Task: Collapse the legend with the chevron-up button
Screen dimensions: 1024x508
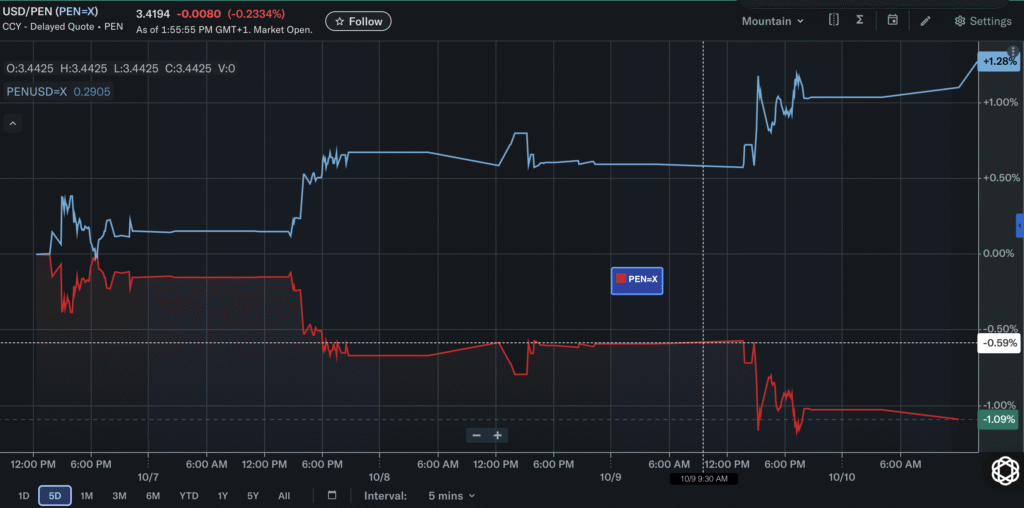Action: pos(13,124)
